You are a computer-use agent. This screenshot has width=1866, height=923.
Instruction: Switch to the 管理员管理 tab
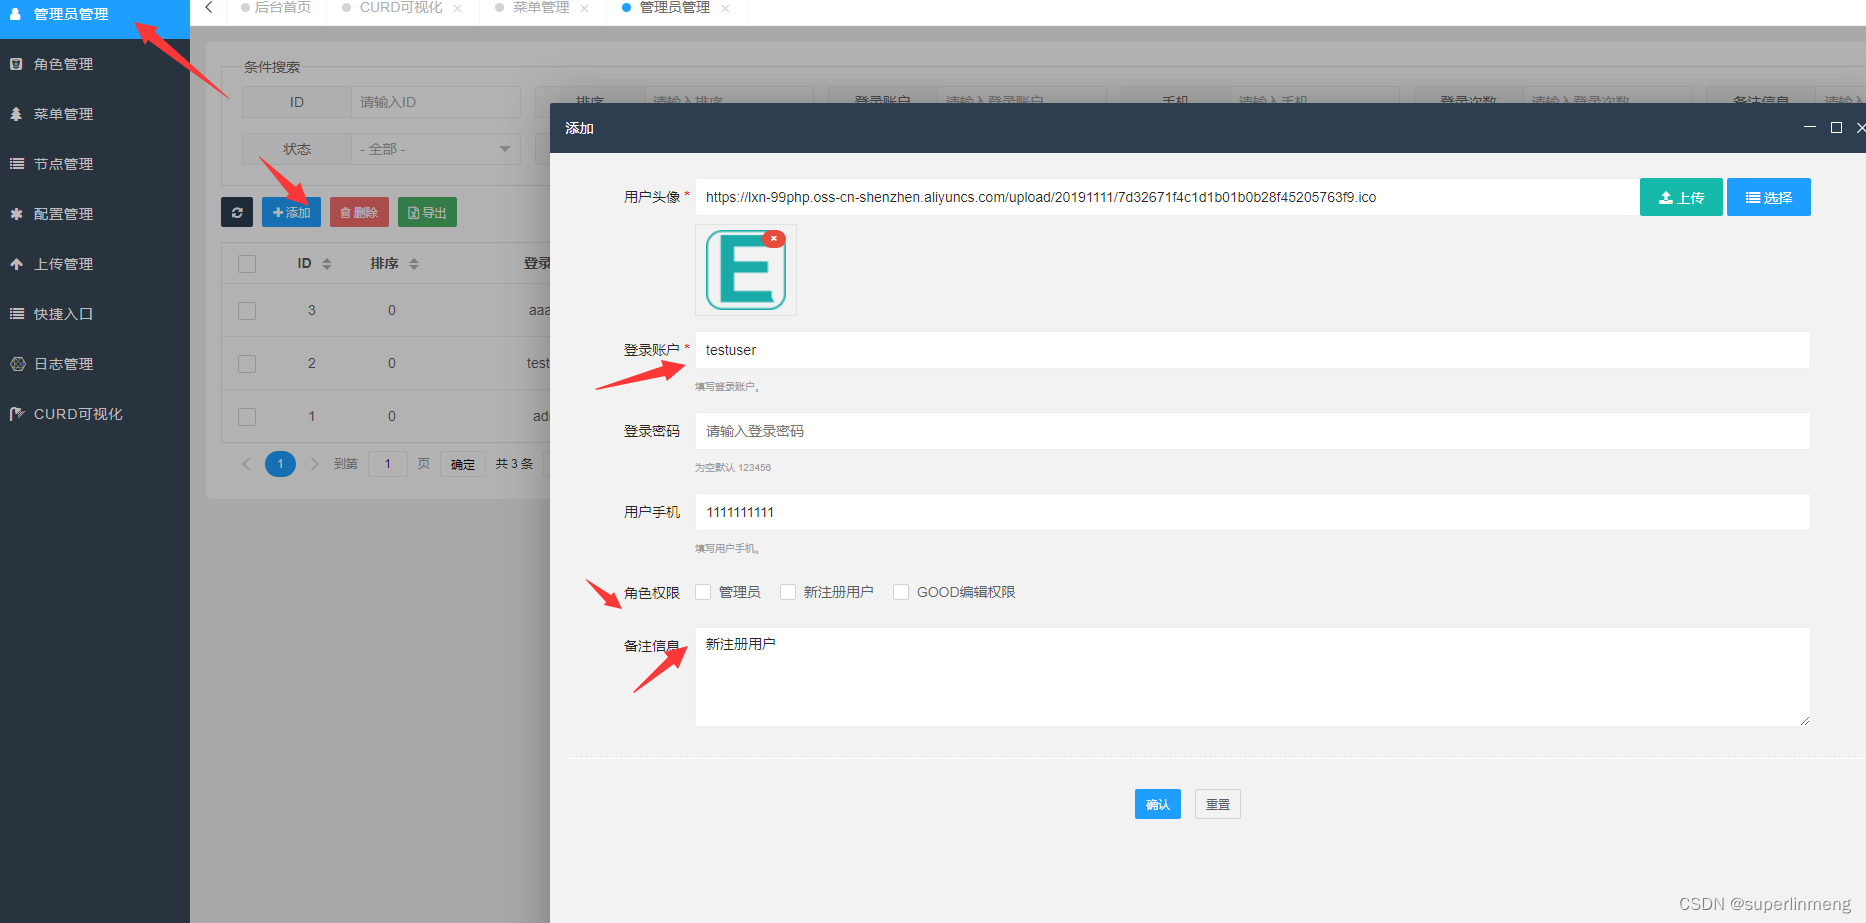click(x=674, y=8)
